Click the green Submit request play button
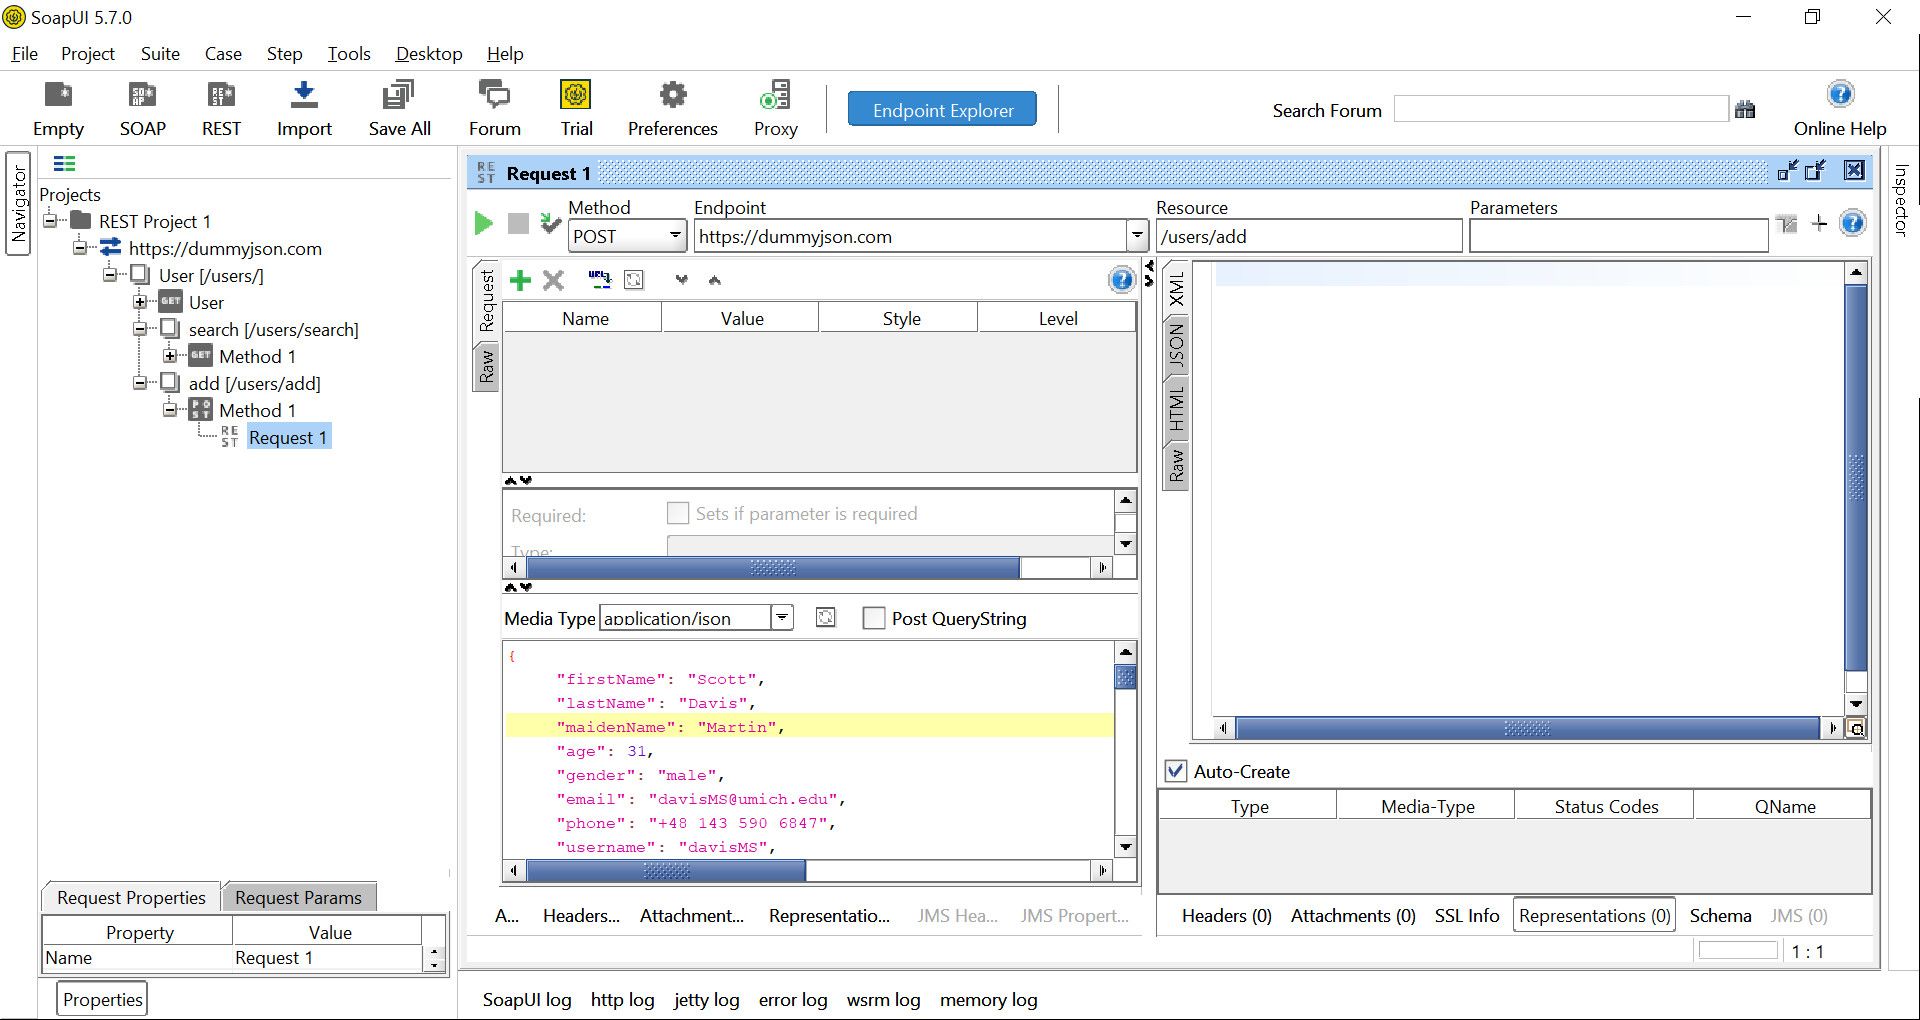This screenshot has height=1020, width=1920. tap(483, 223)
